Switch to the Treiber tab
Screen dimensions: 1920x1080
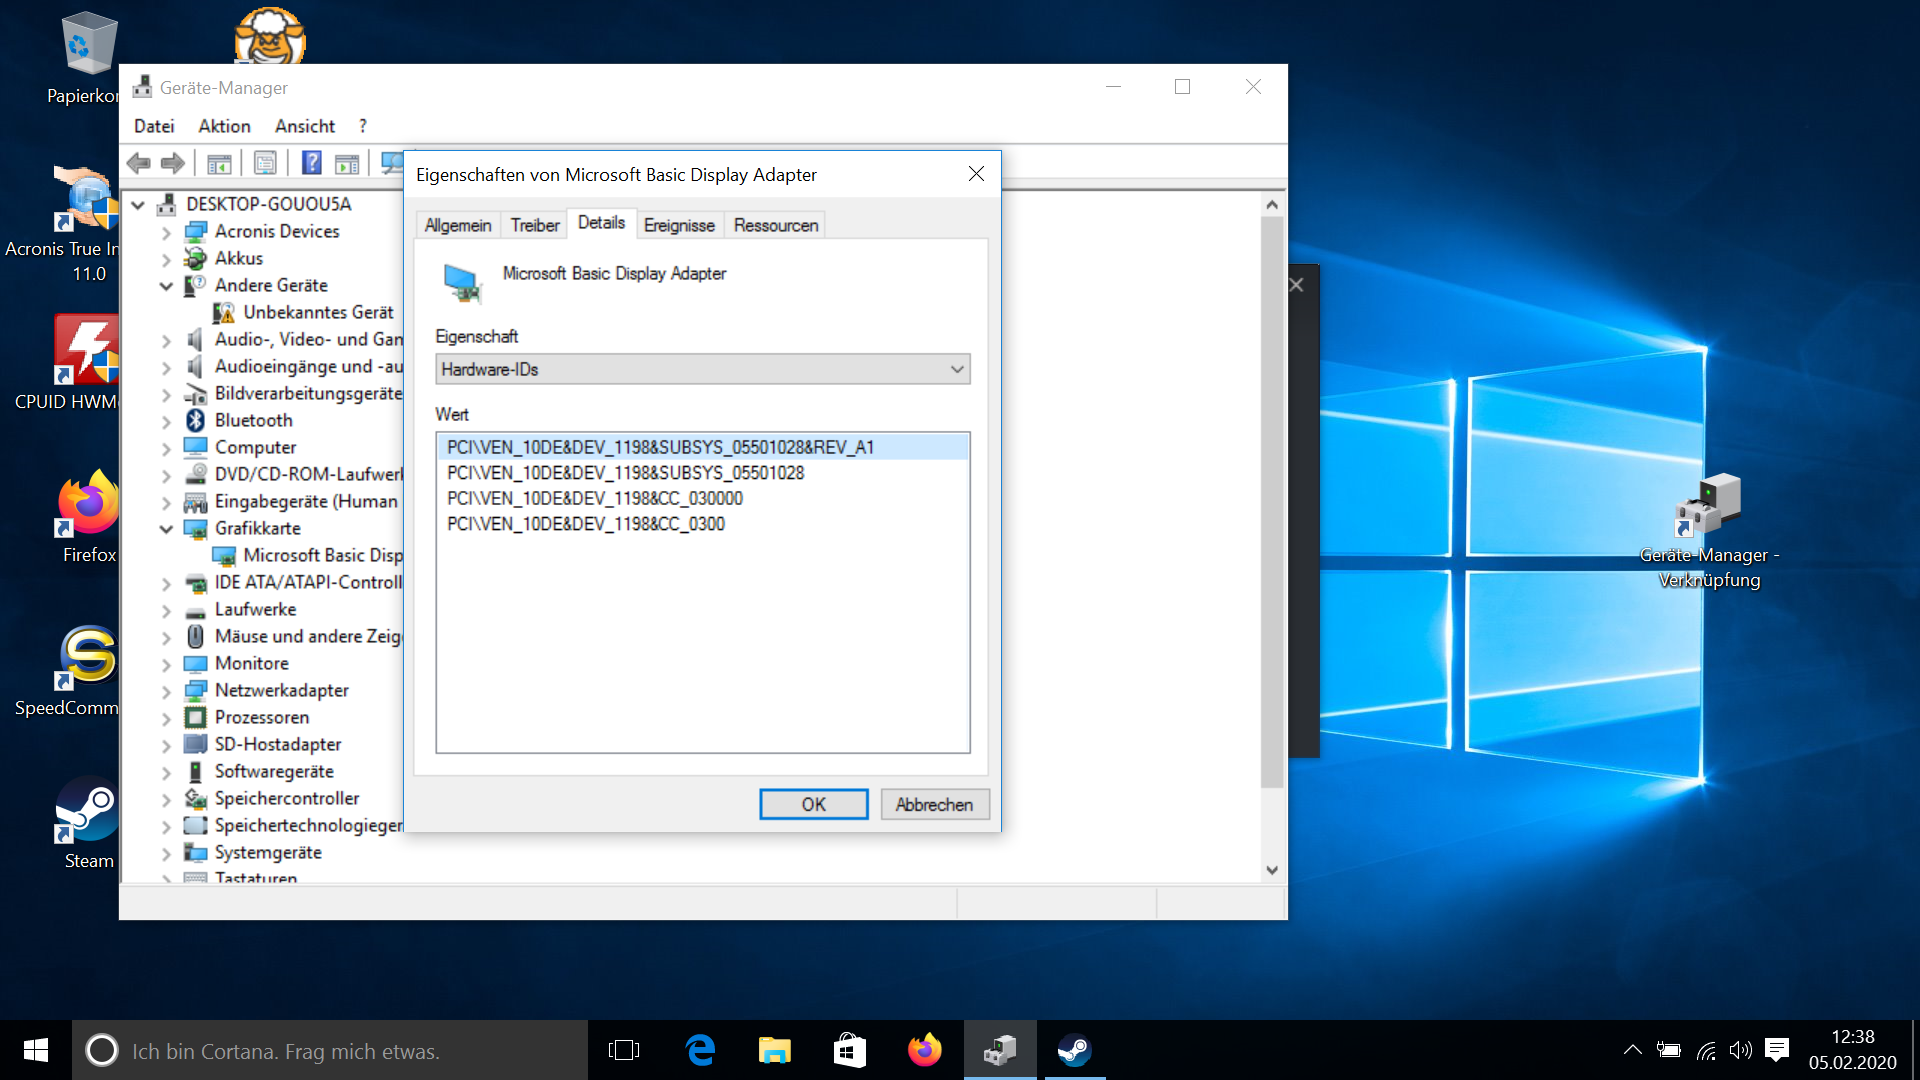click(535, 225)
